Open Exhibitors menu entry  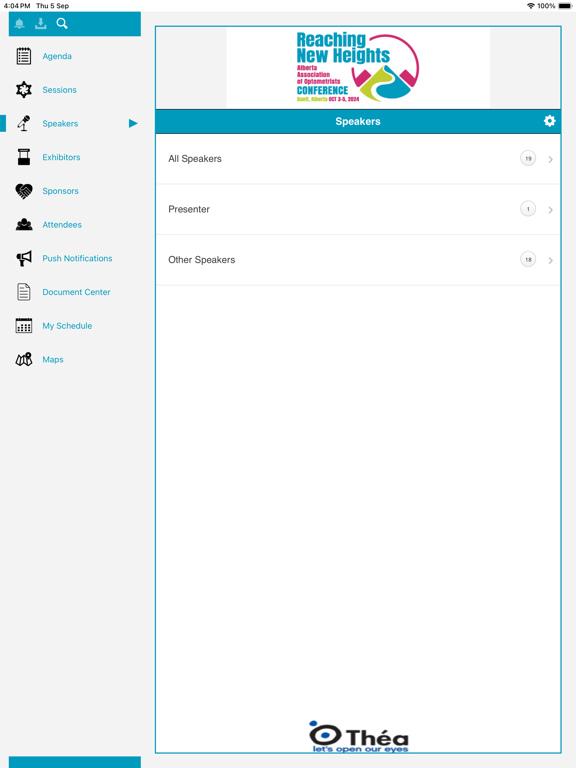click(61, 157)
